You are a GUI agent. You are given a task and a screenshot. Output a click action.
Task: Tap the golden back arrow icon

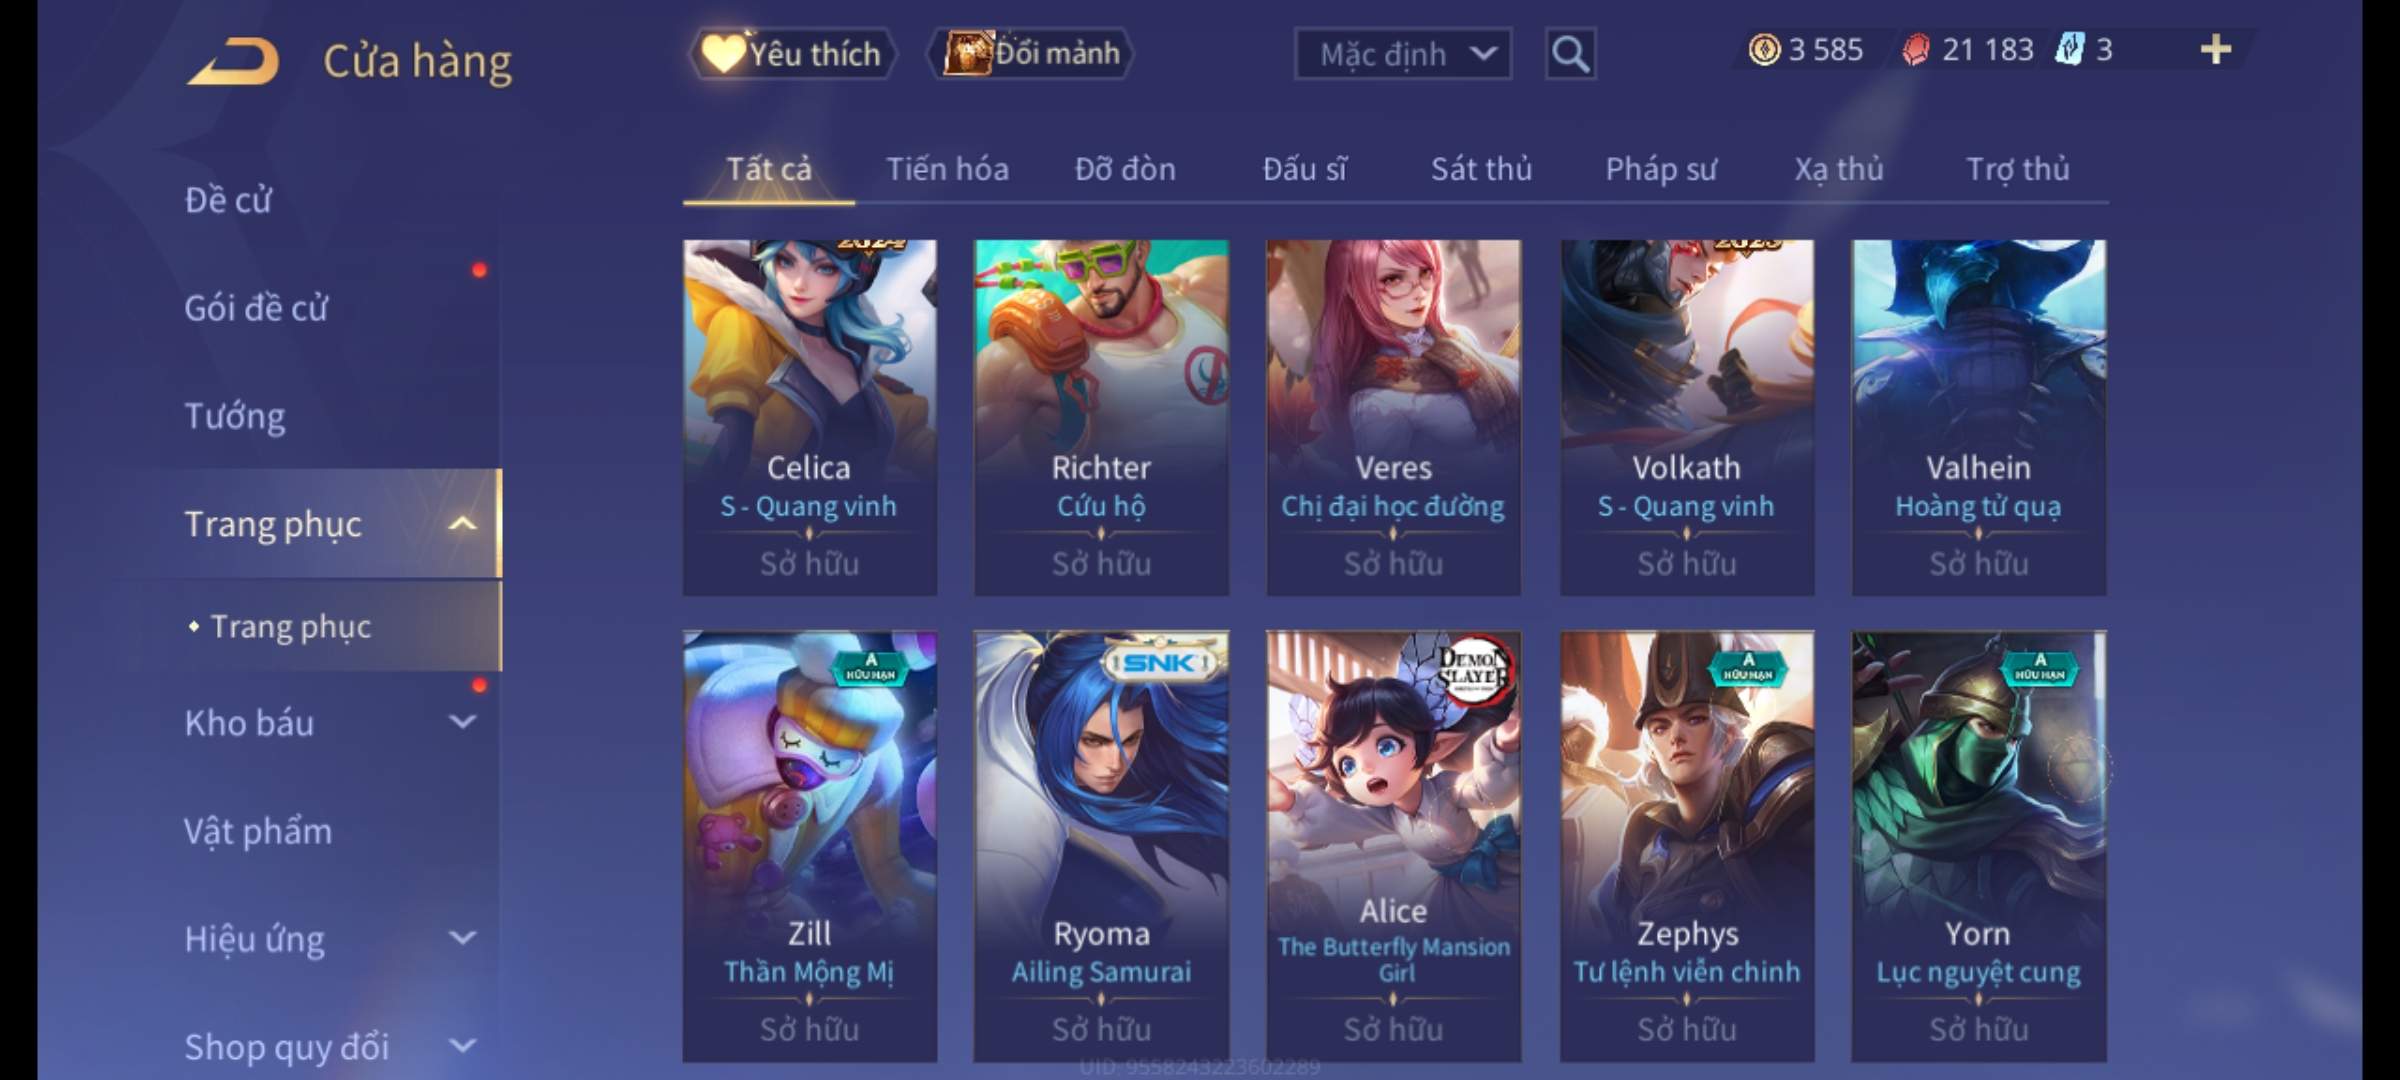pos(233,61)
